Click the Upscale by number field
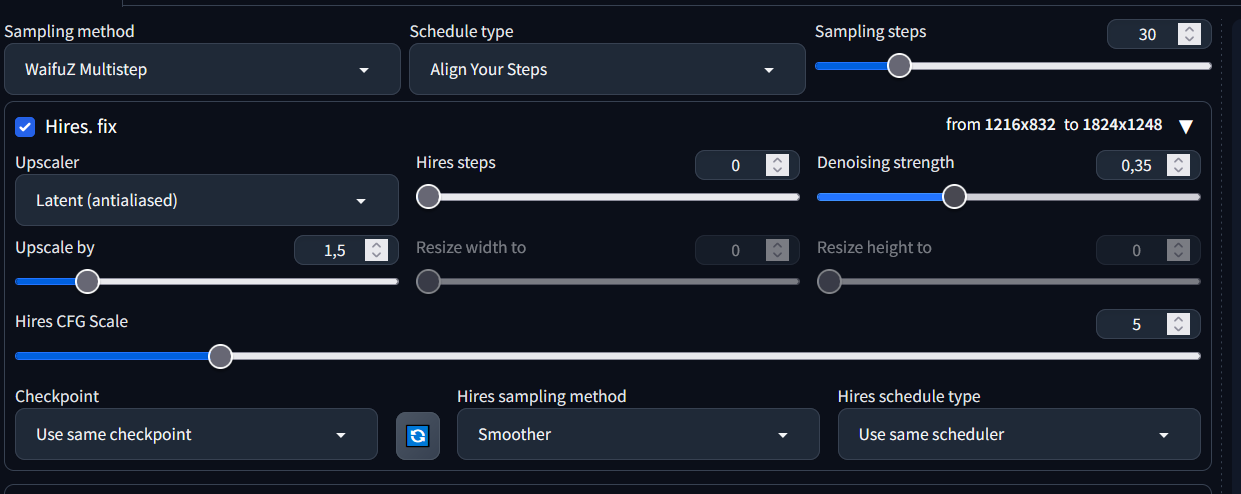 click(x=334, y=251)
